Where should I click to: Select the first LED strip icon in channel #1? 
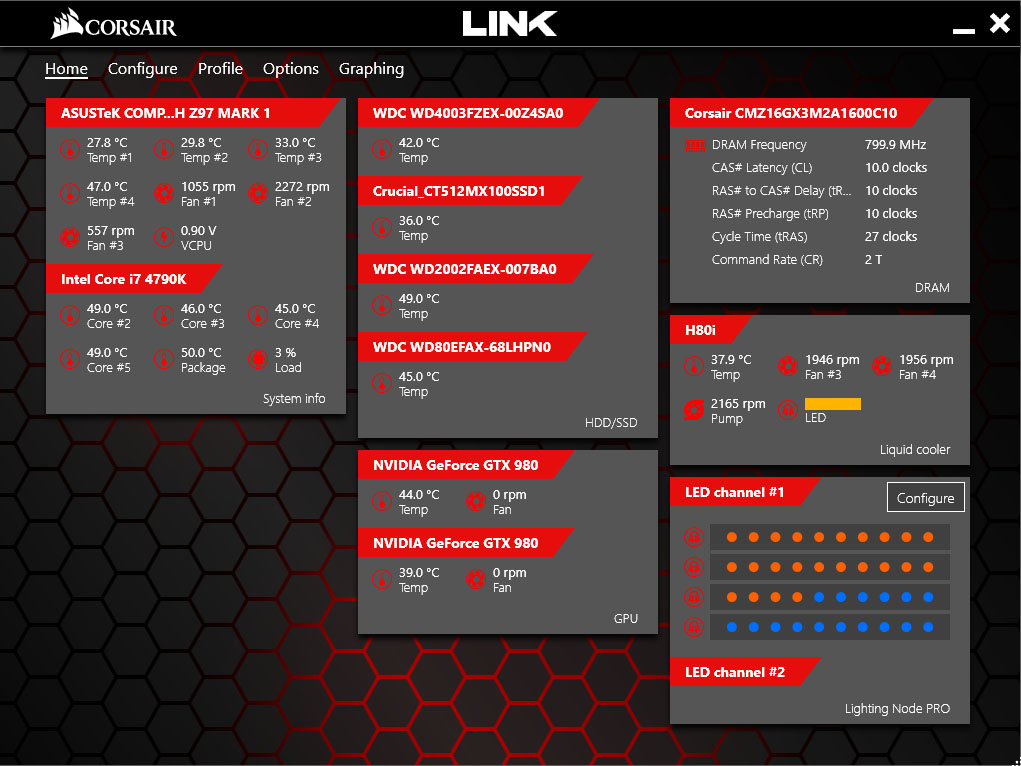691,537
